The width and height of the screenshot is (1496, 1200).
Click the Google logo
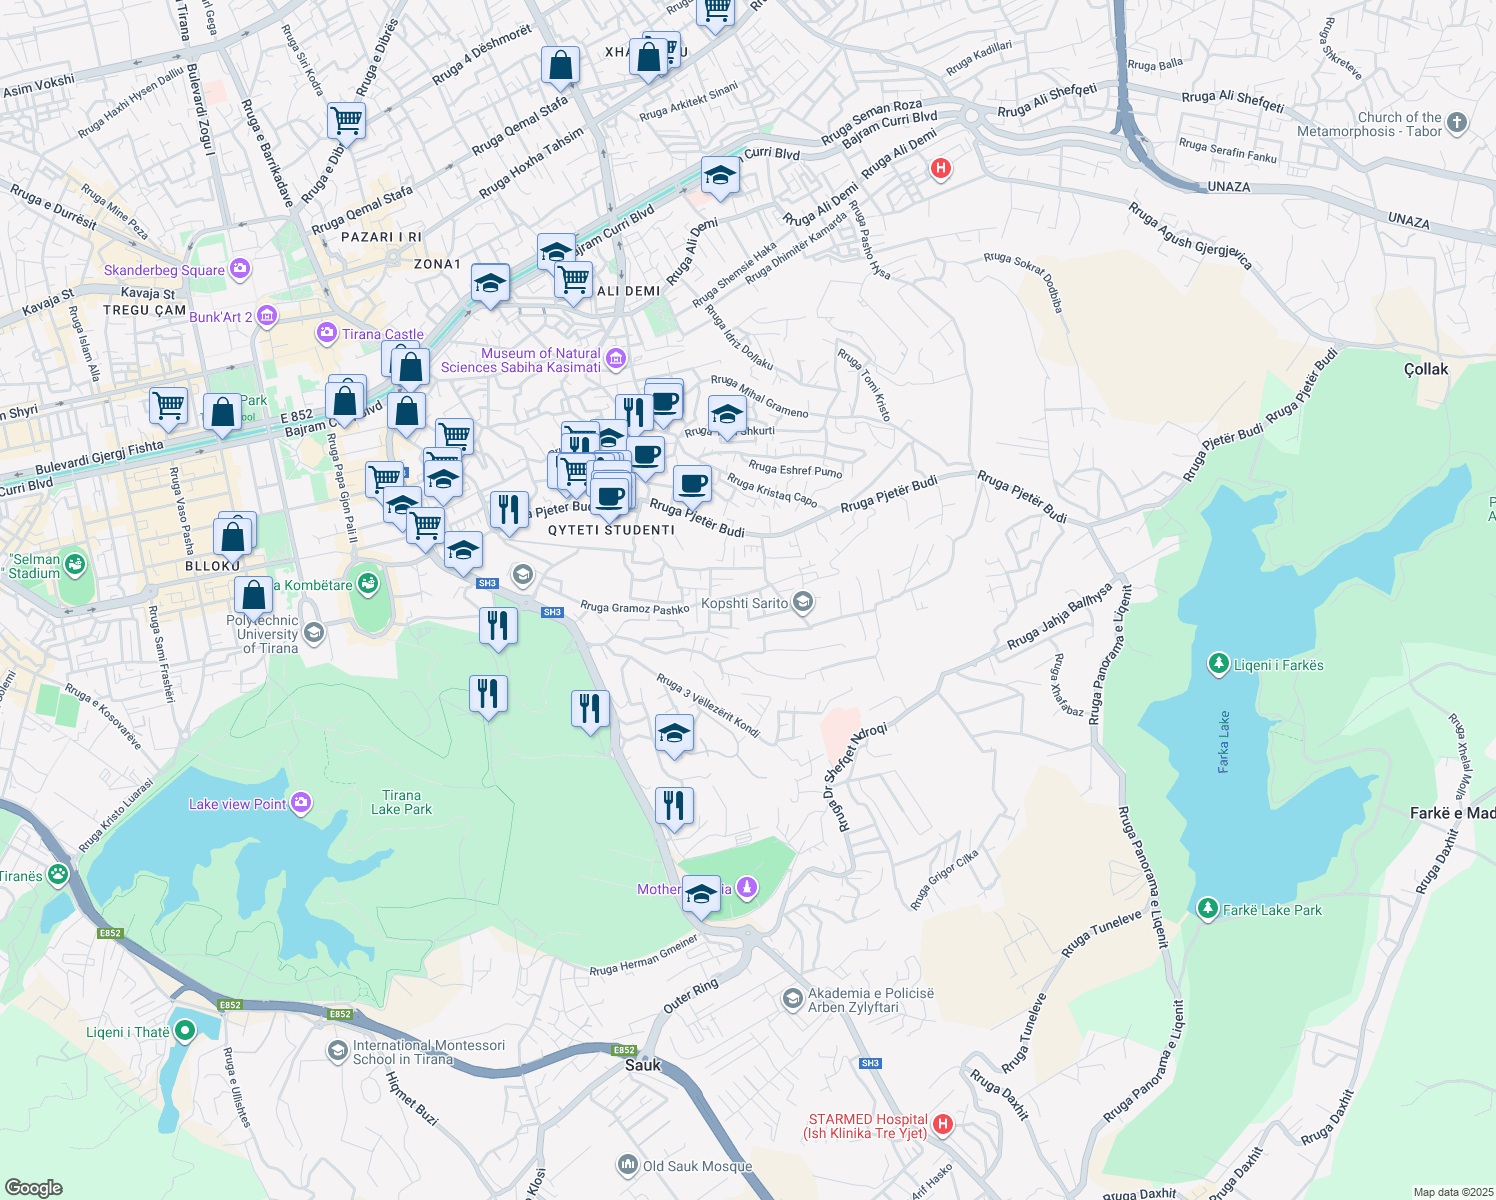[33, 1187]
